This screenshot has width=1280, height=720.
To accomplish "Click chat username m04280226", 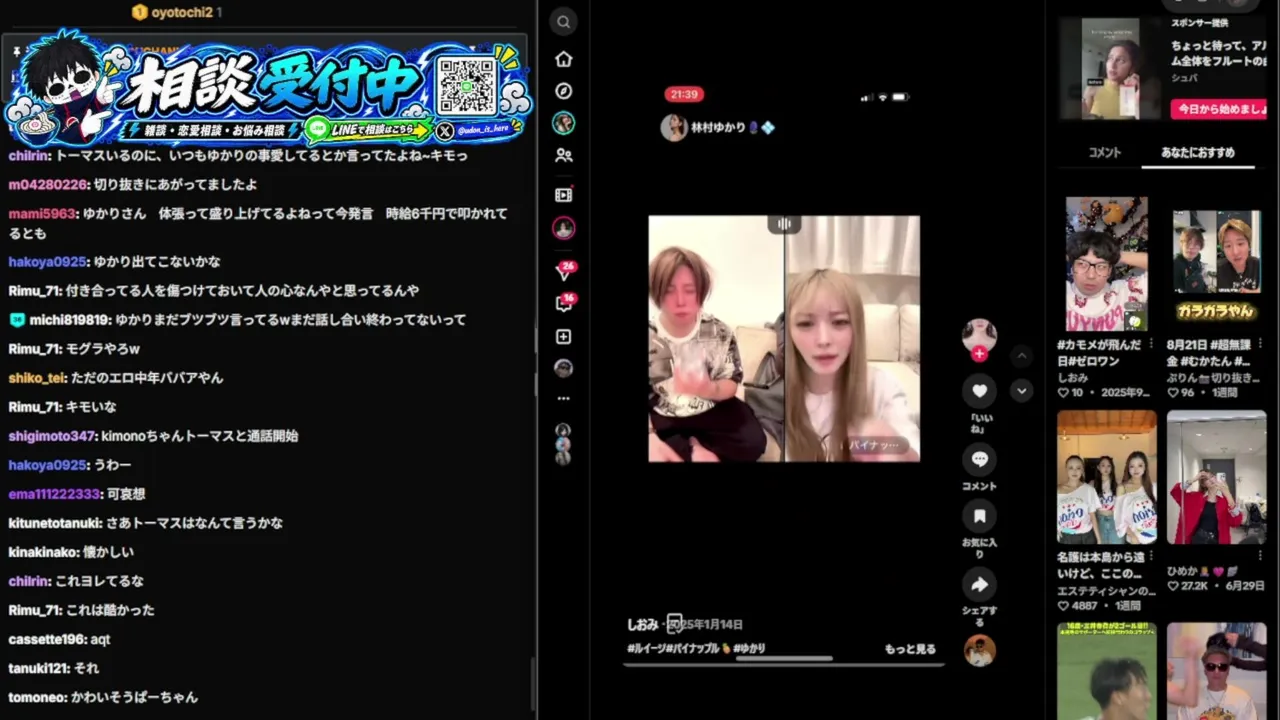I will point(48,185).
